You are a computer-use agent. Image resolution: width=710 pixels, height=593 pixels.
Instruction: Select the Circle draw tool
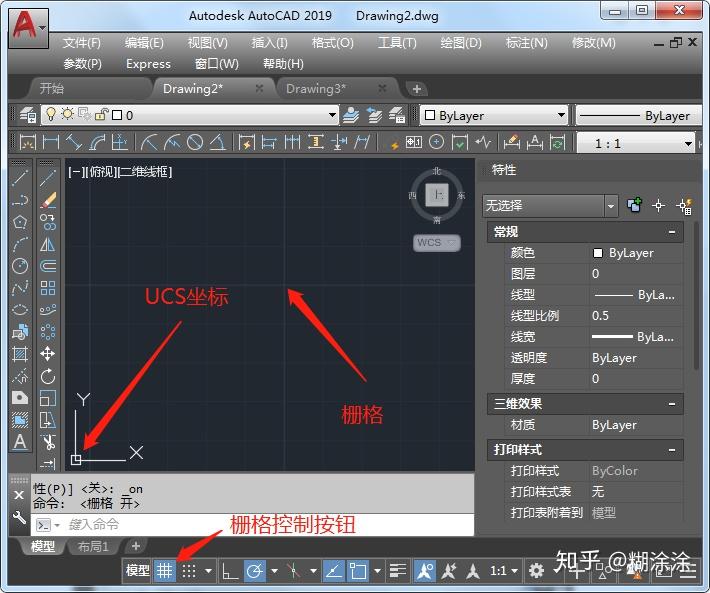coord(20,266)
